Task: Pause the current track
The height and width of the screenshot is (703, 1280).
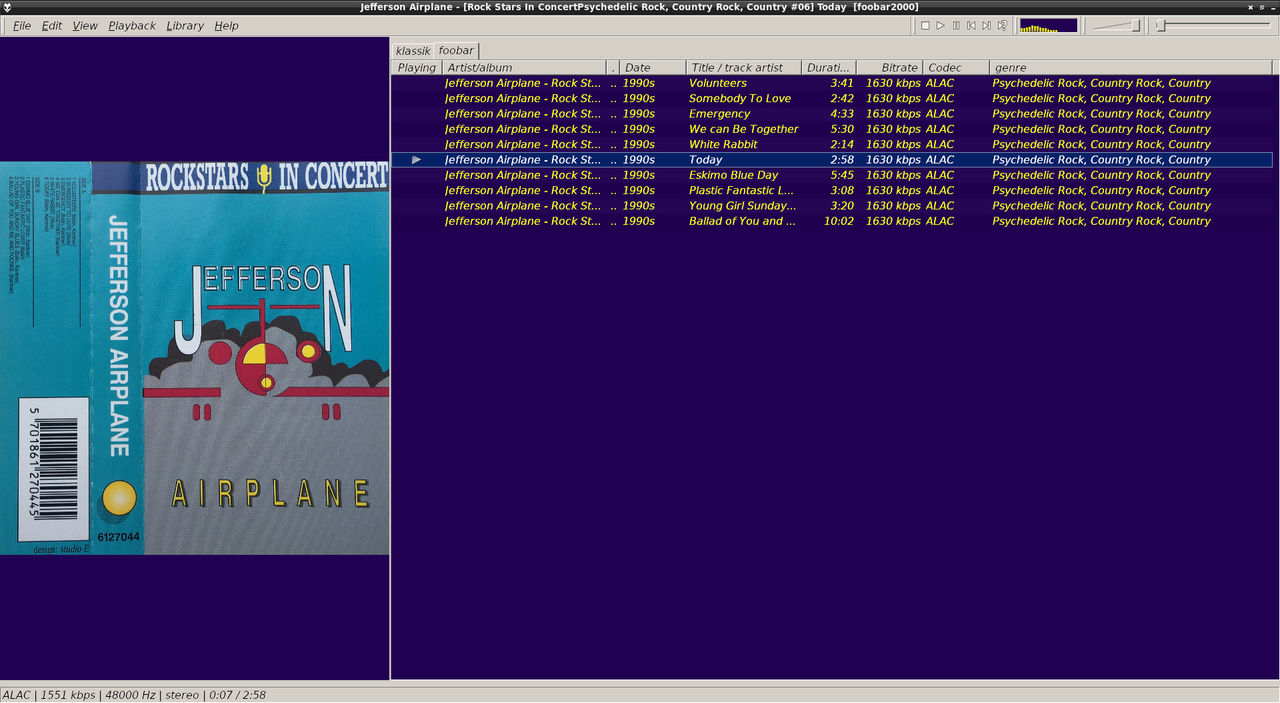Action: (x=956, y=25)
